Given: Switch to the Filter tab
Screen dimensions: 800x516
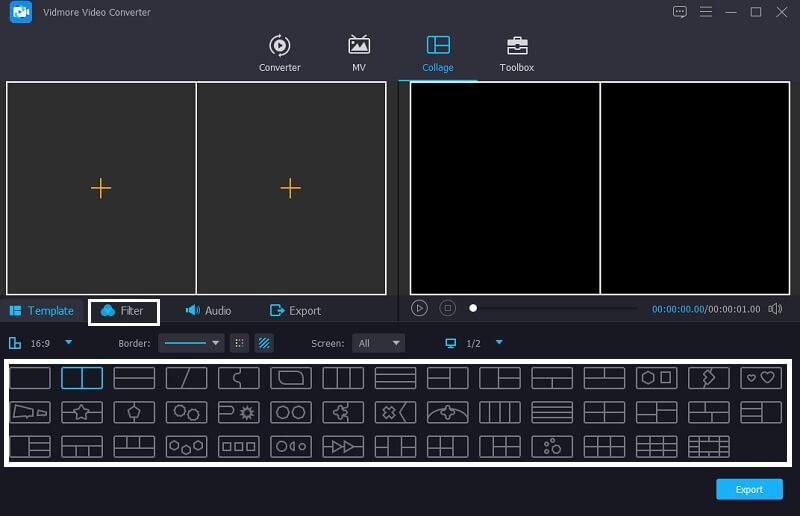Looking at the screenshot, I should [123, 311].
